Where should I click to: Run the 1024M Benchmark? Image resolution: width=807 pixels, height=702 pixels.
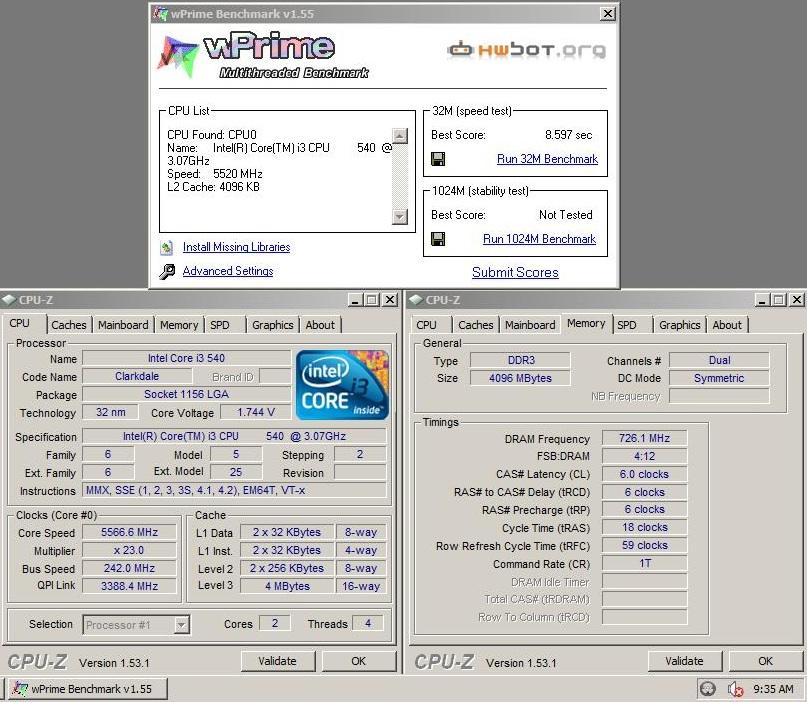point(539,239)
